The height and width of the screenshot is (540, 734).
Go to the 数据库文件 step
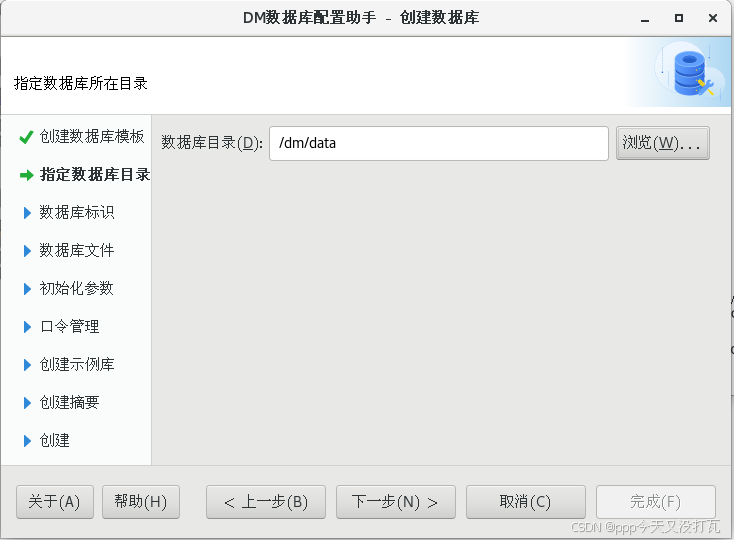click(x=77, y=250)
